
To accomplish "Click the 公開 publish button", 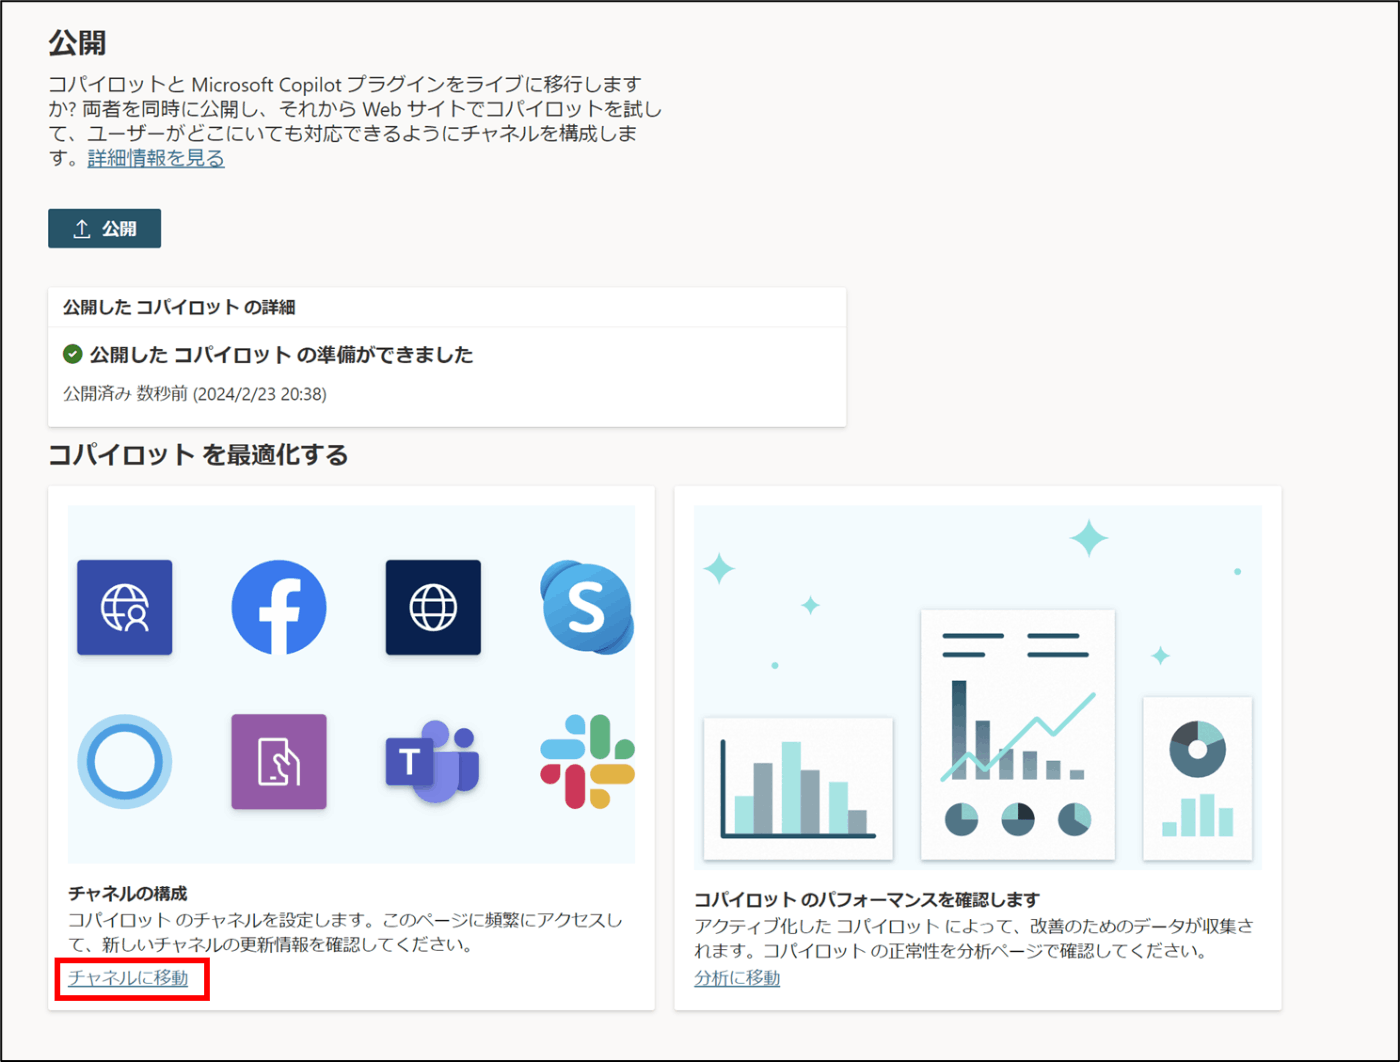I will pos(104,228).
